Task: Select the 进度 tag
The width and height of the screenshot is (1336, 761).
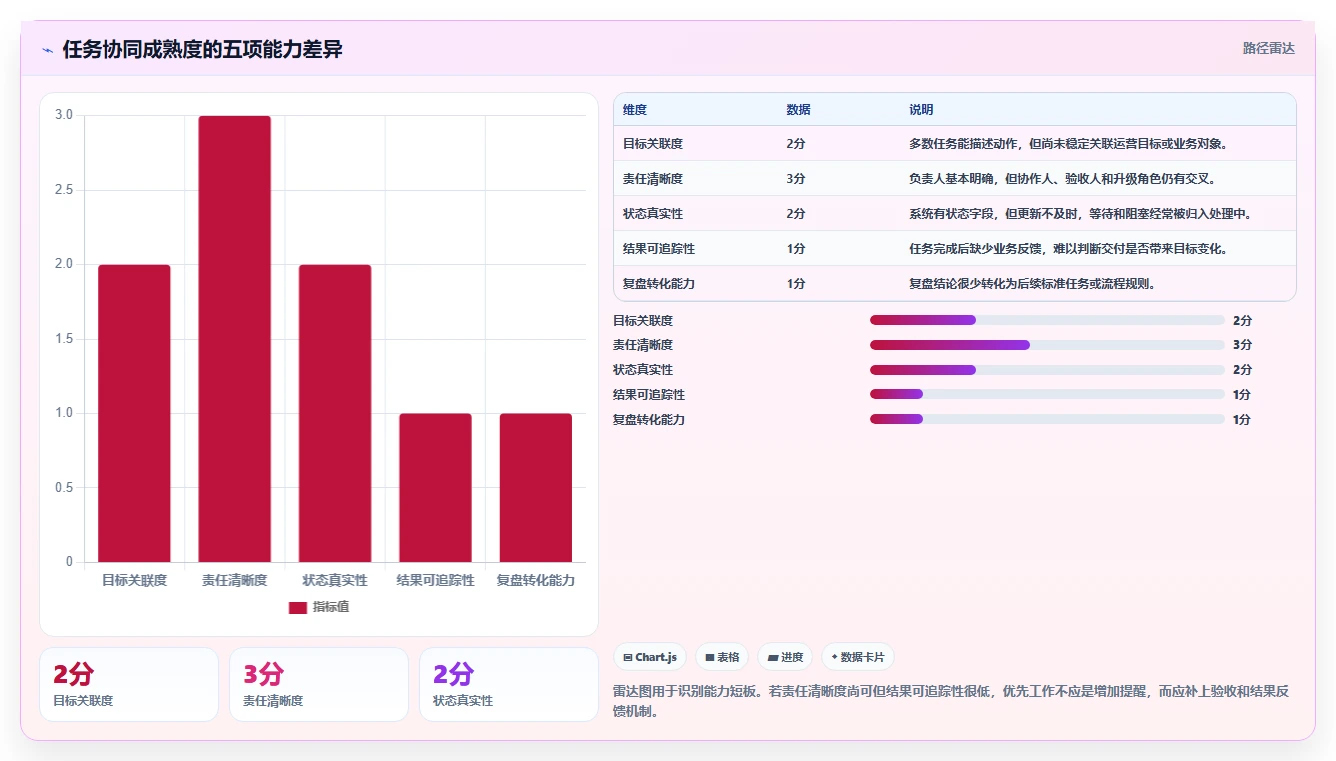Action: [785, 657]
